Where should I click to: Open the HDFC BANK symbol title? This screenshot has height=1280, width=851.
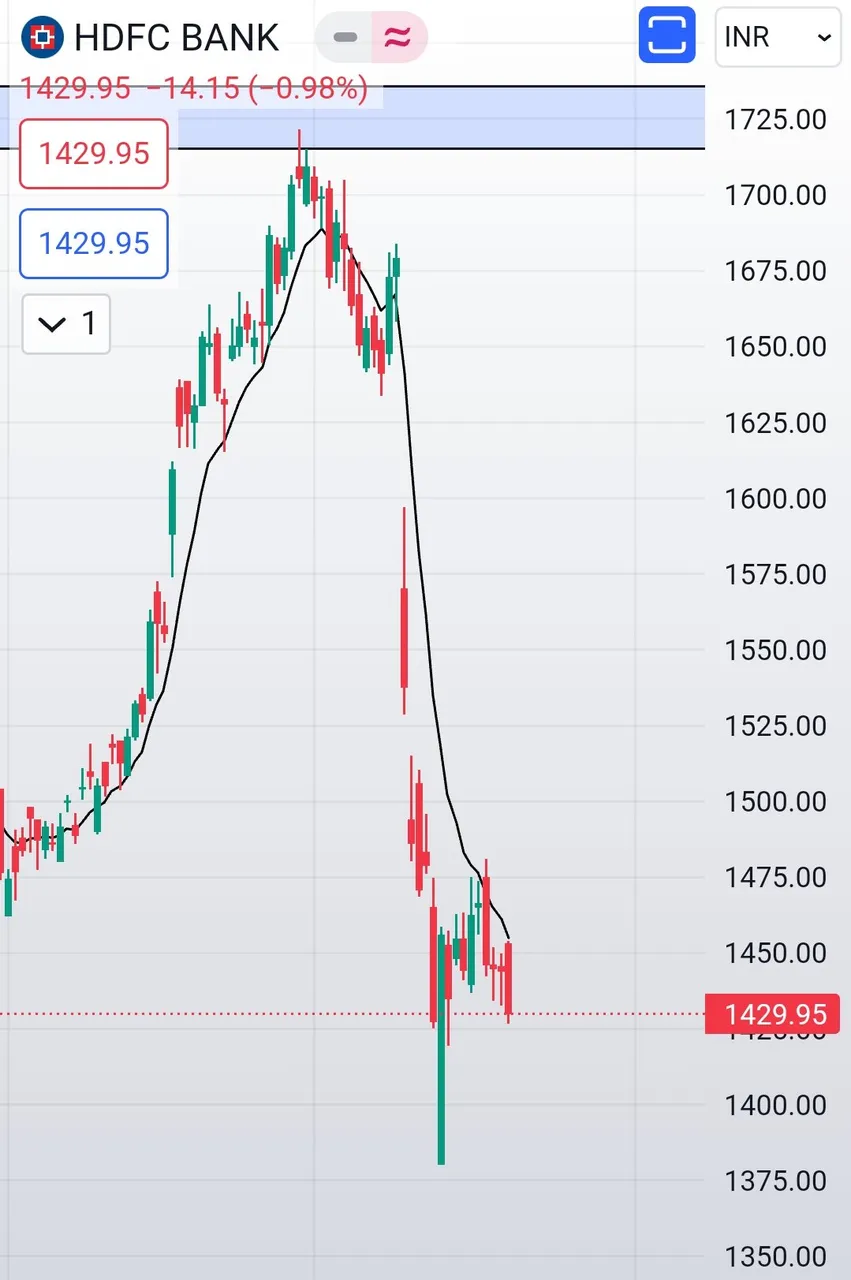pos(177,38)
